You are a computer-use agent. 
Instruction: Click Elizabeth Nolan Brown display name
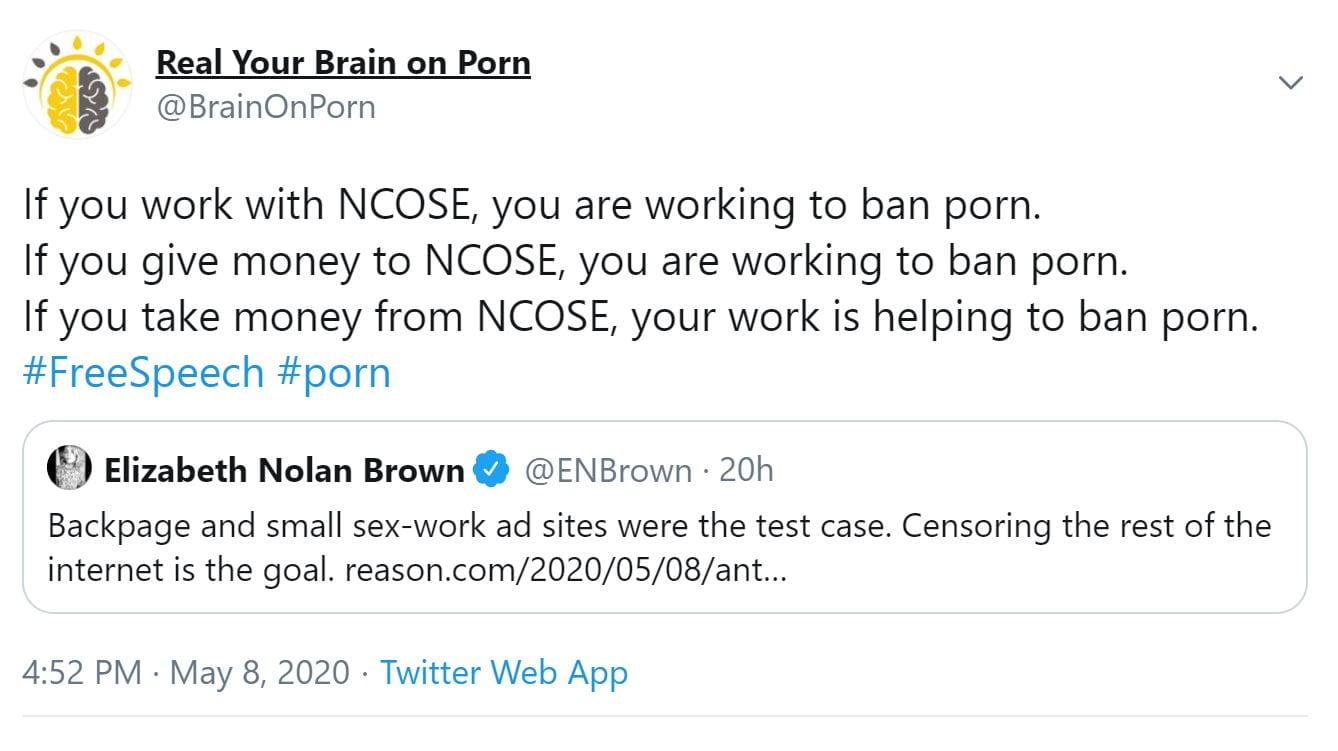[x=284, y=470]
